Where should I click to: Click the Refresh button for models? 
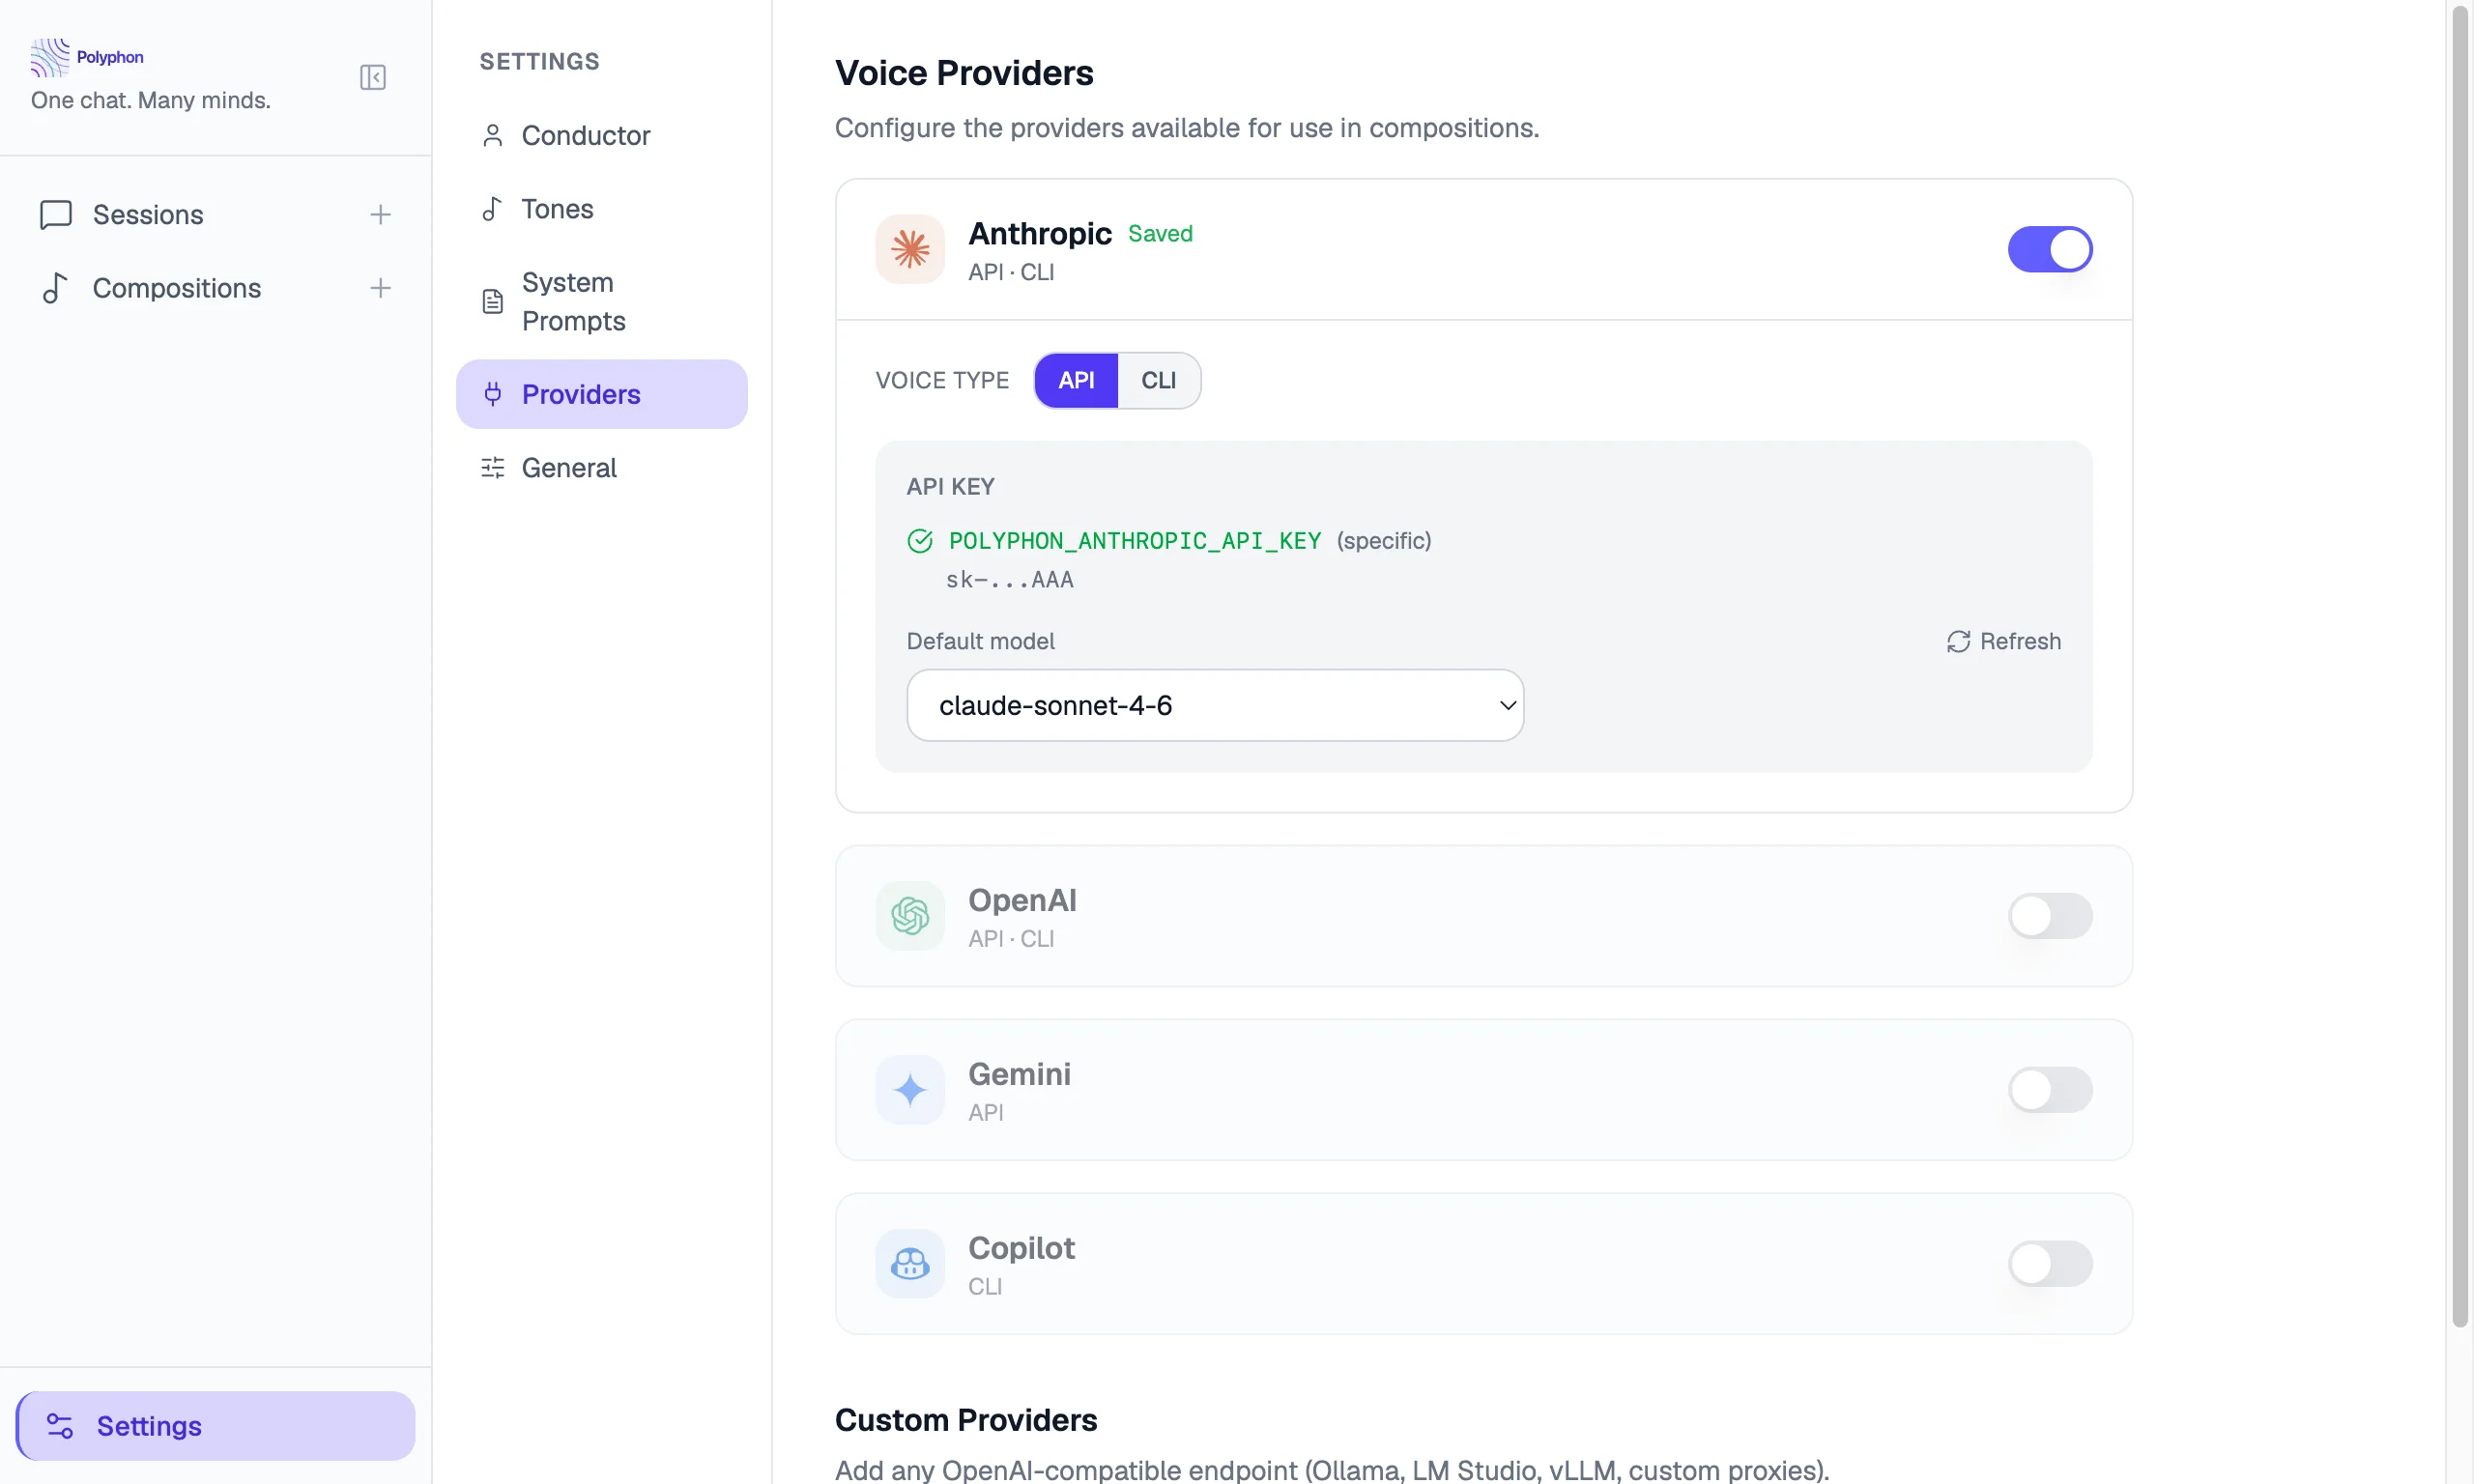click(2003, 641)
